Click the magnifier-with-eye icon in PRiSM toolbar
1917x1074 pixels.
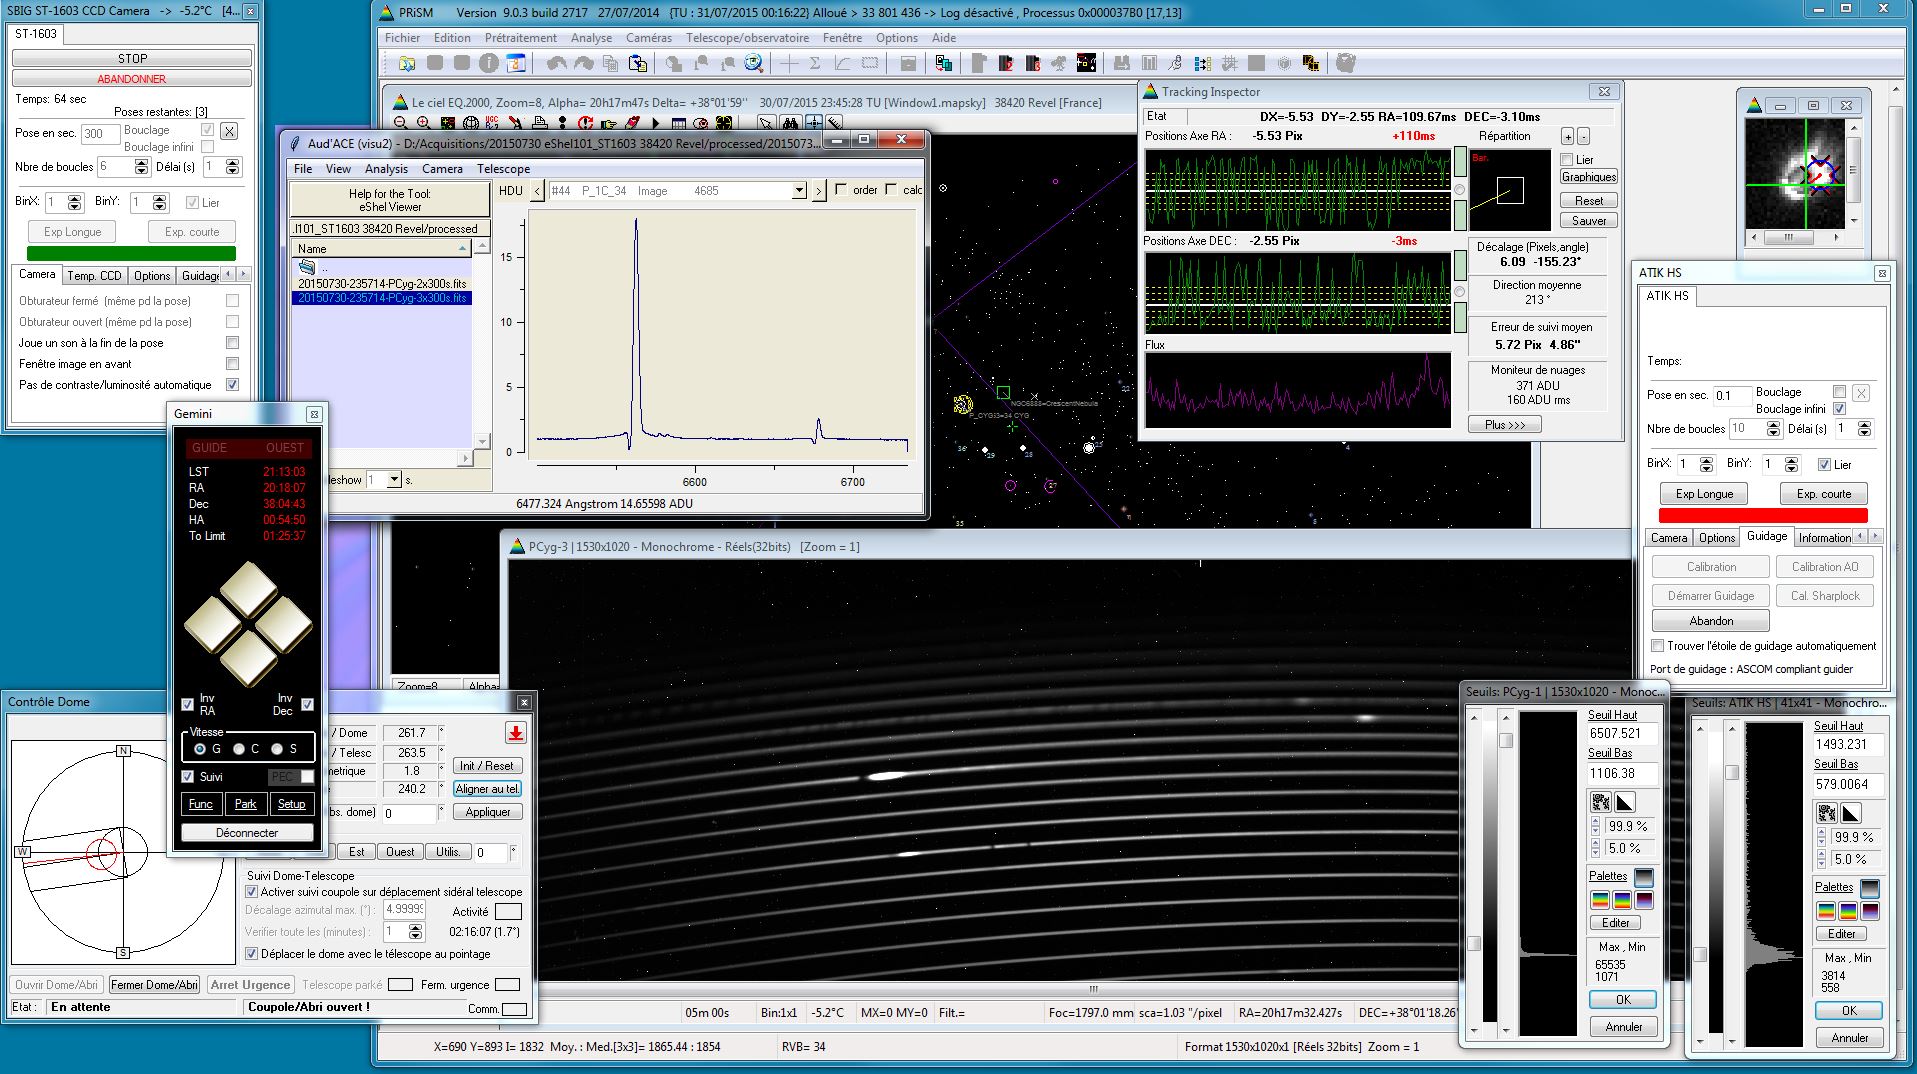[753, 64]
